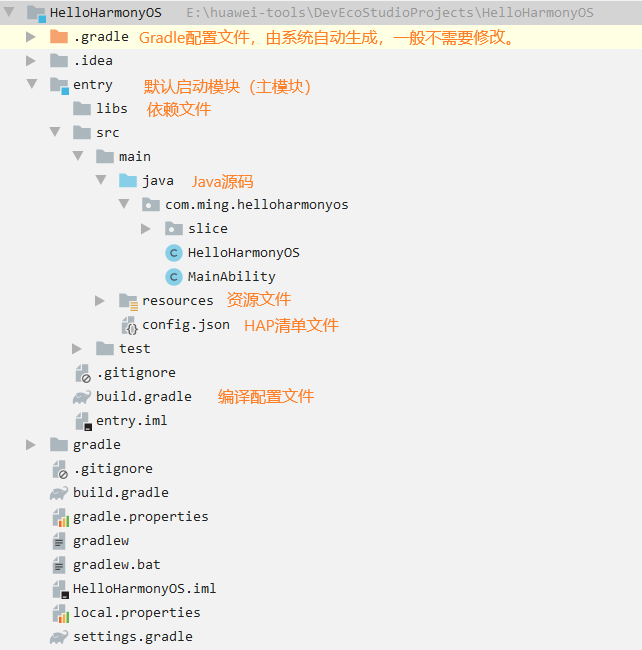Click the HelloHarmonyOS.iml file icon
This screenshot has width=642, height=650.
[61, 589]
